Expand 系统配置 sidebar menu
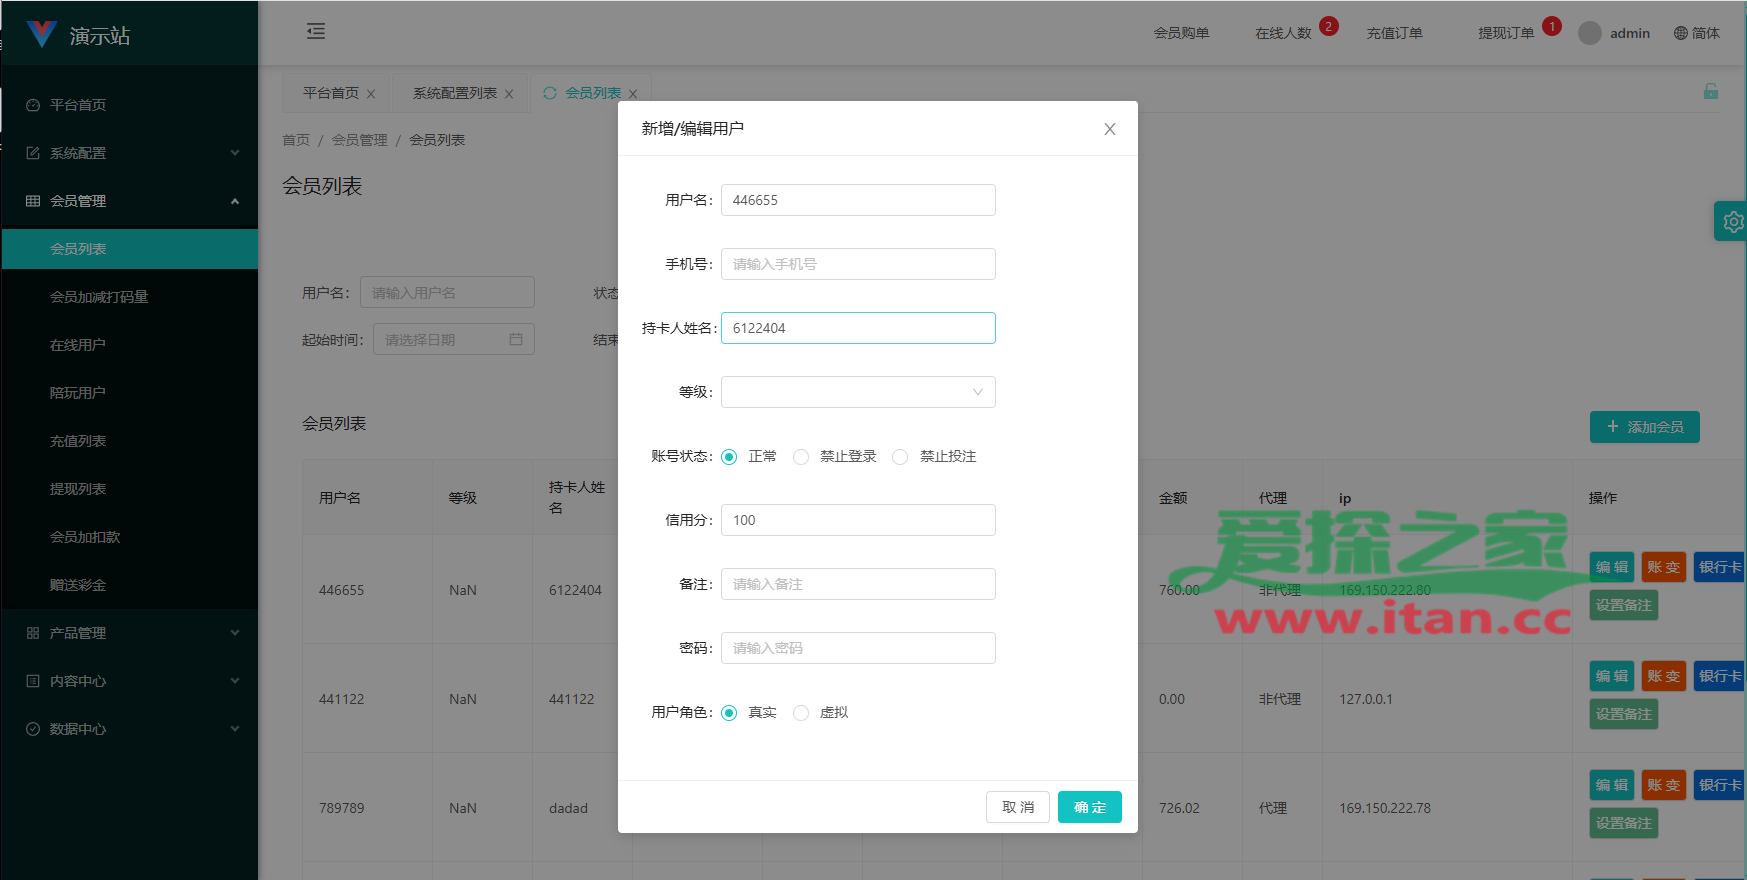 [x=130, y=153]
